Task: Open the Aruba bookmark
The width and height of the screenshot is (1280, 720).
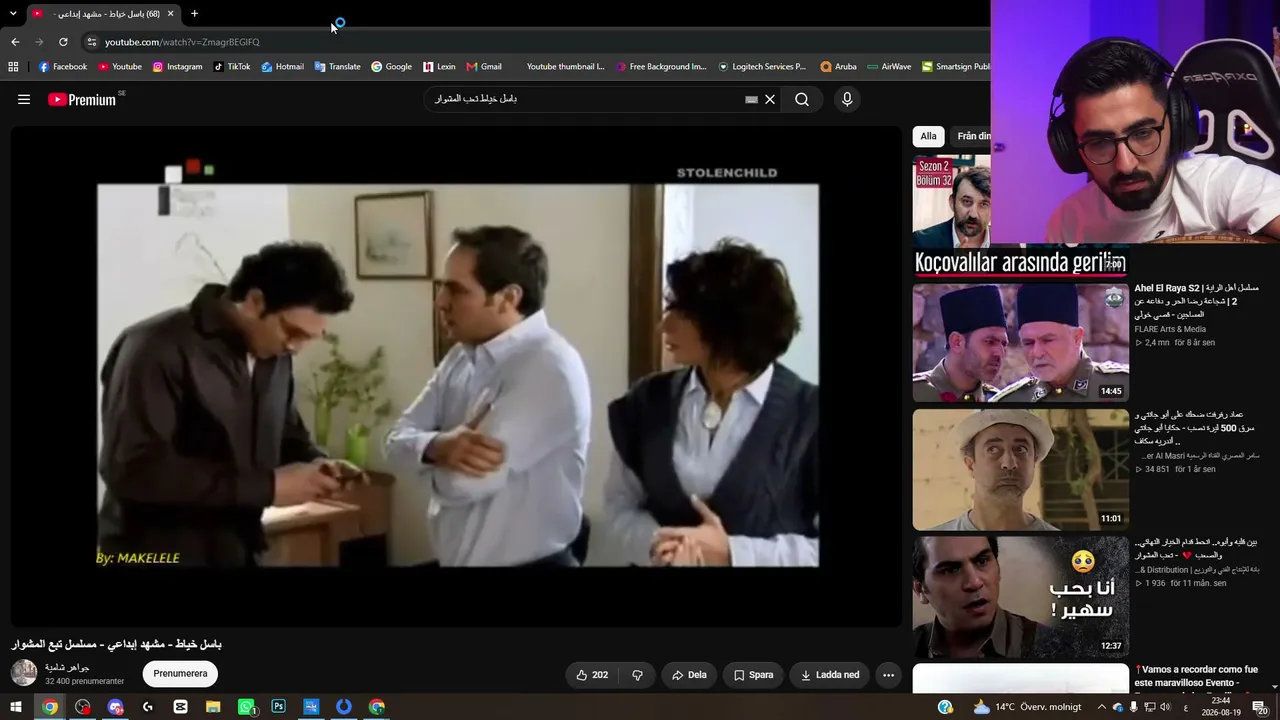Action: [x=838, y=67]
